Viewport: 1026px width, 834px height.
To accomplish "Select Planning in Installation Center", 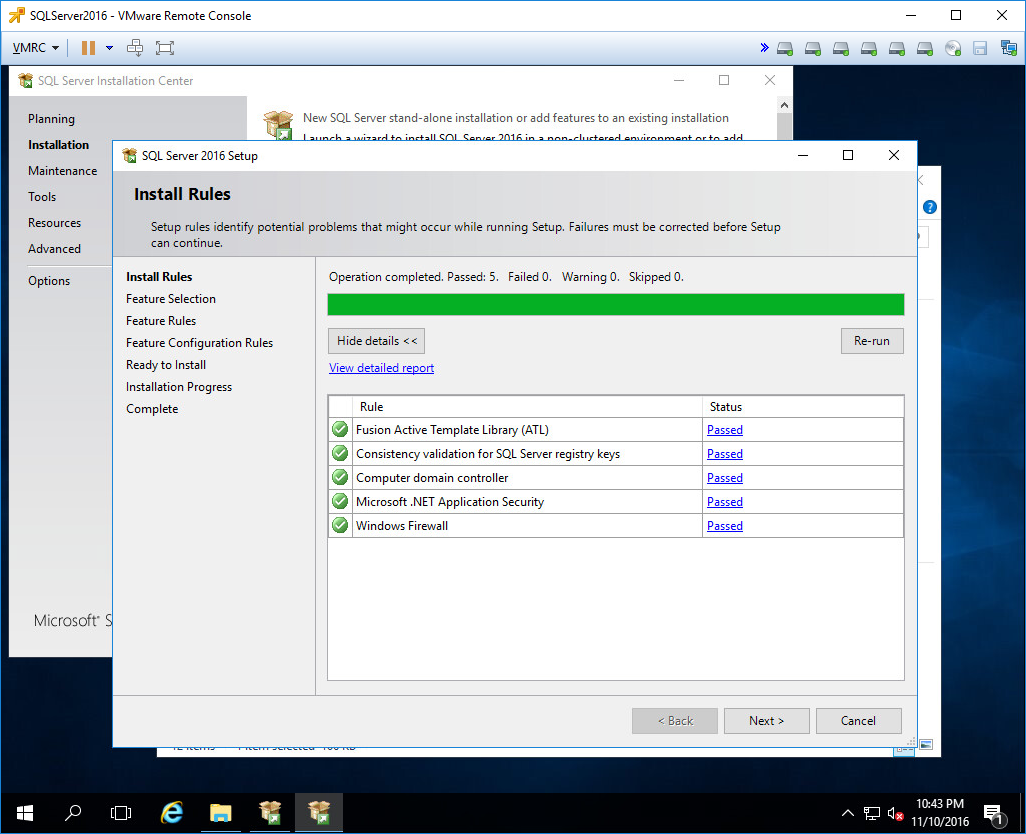I will click(51, 119).
